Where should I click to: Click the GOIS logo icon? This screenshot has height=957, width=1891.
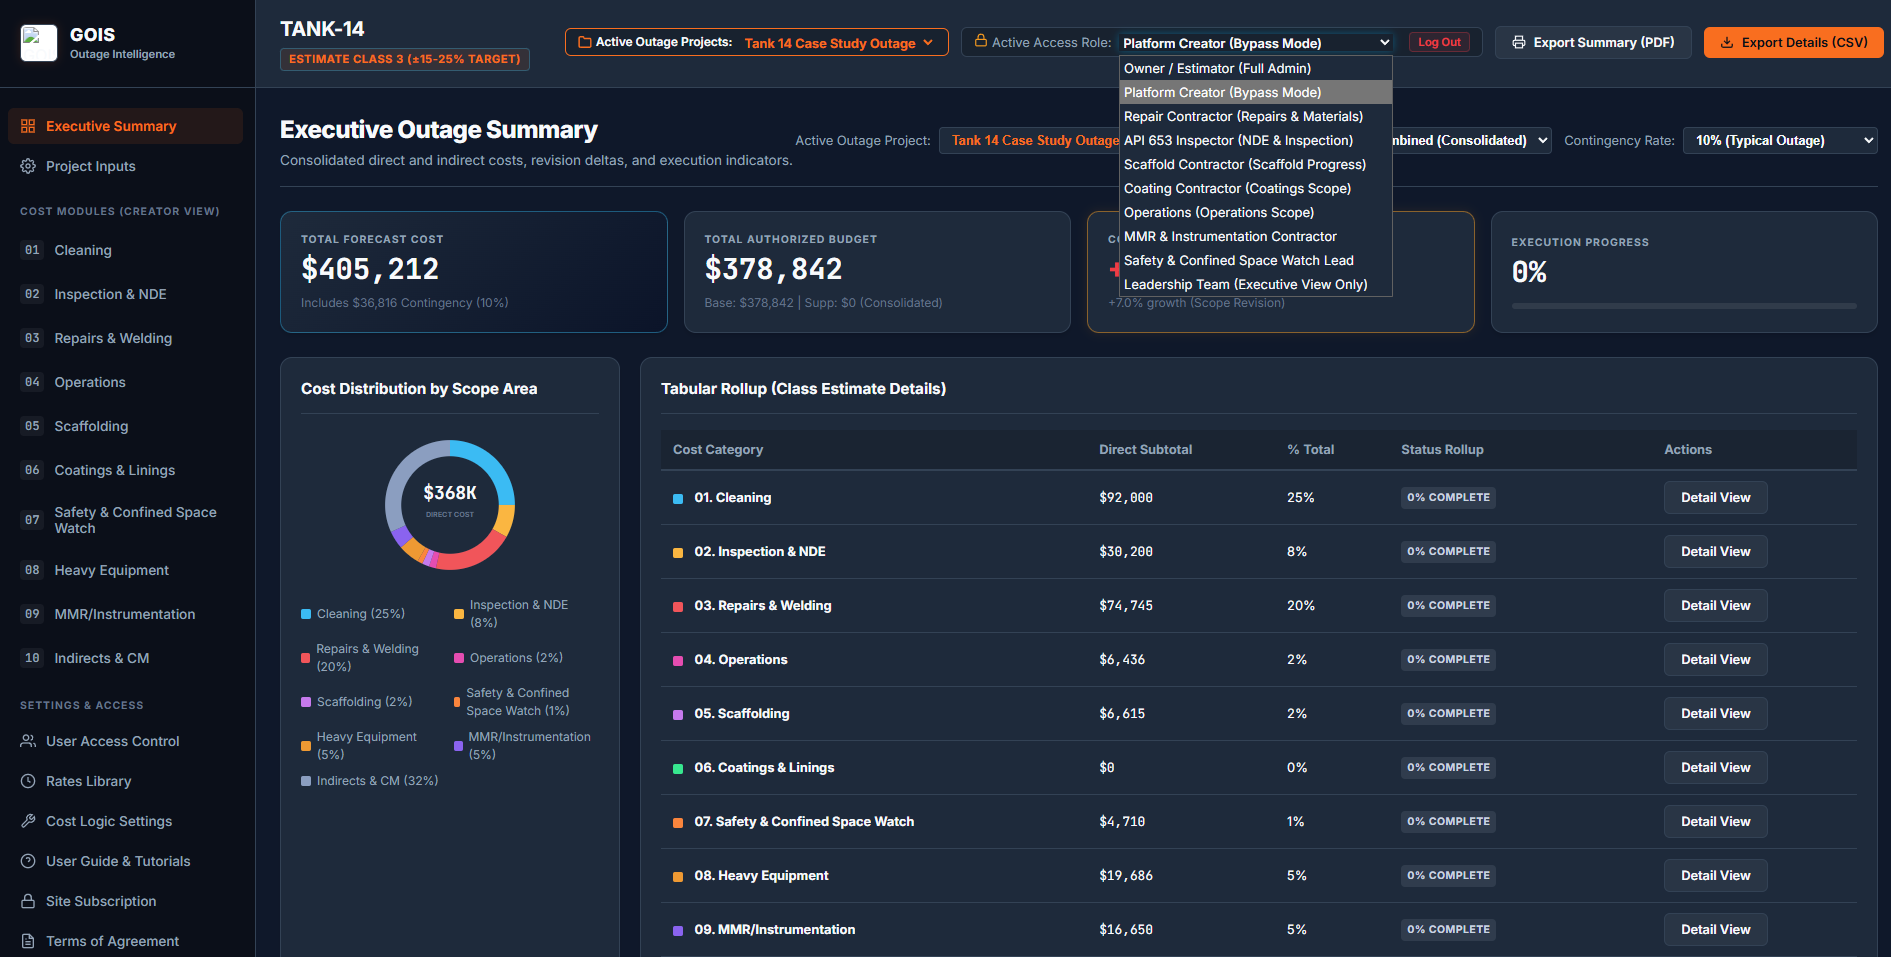point(39,43)
